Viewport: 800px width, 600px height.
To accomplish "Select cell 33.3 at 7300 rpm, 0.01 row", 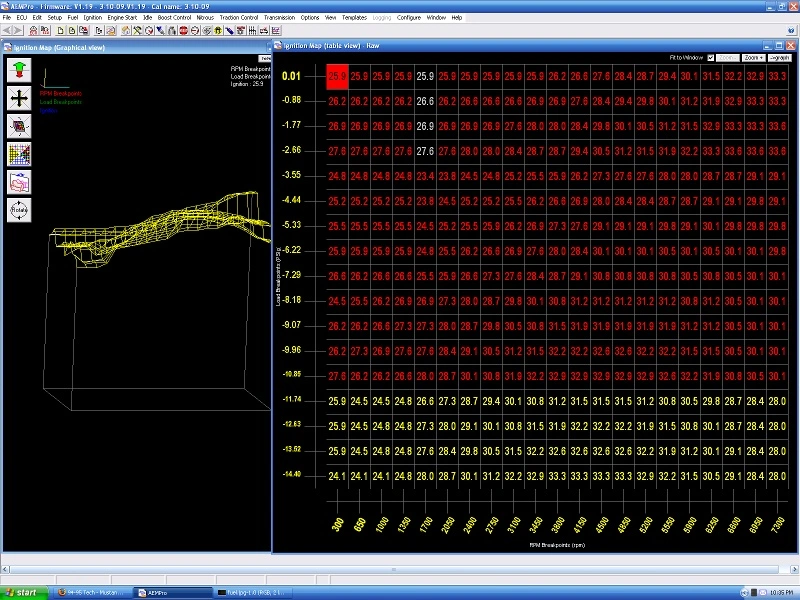I will point(778,77).
